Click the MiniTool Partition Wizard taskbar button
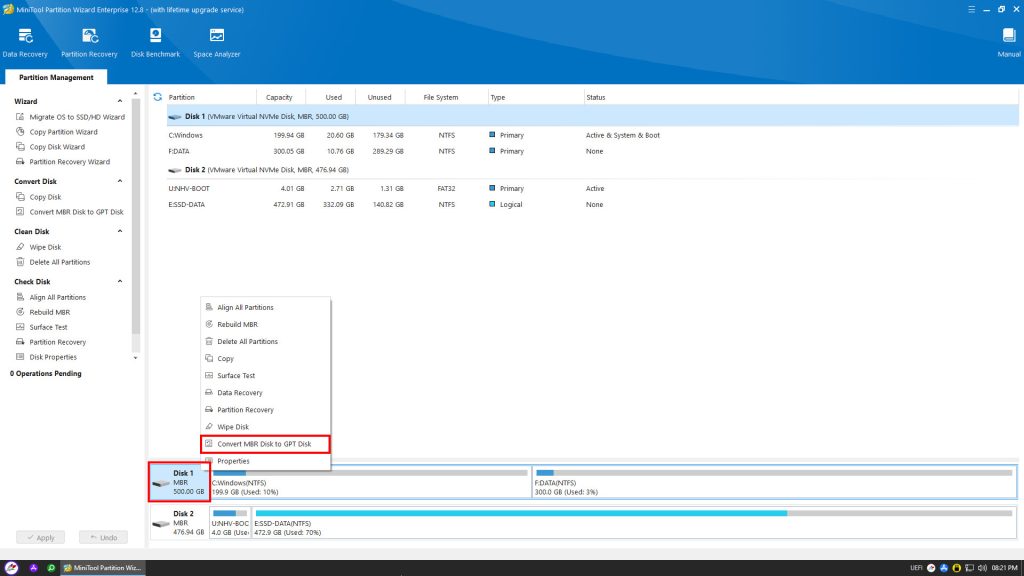 click(103, 568)
